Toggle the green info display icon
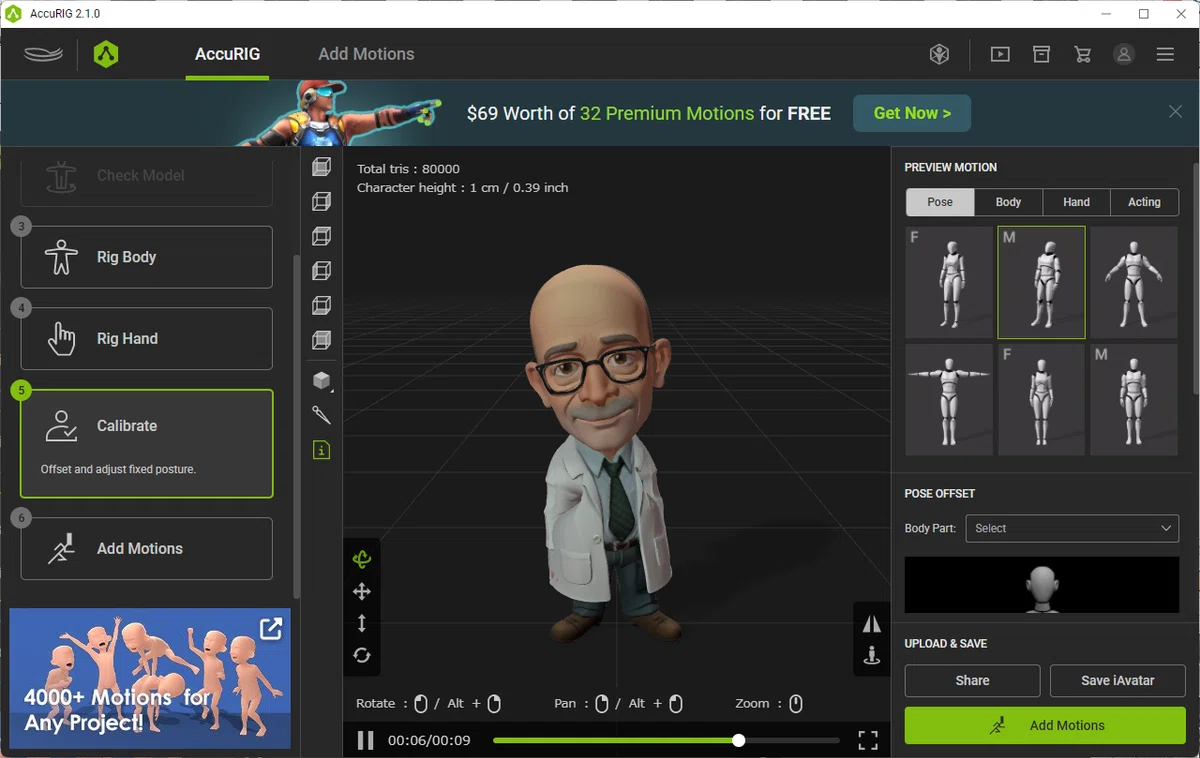Viewport: 1200px width, 758px height. (x=321, y=450)
